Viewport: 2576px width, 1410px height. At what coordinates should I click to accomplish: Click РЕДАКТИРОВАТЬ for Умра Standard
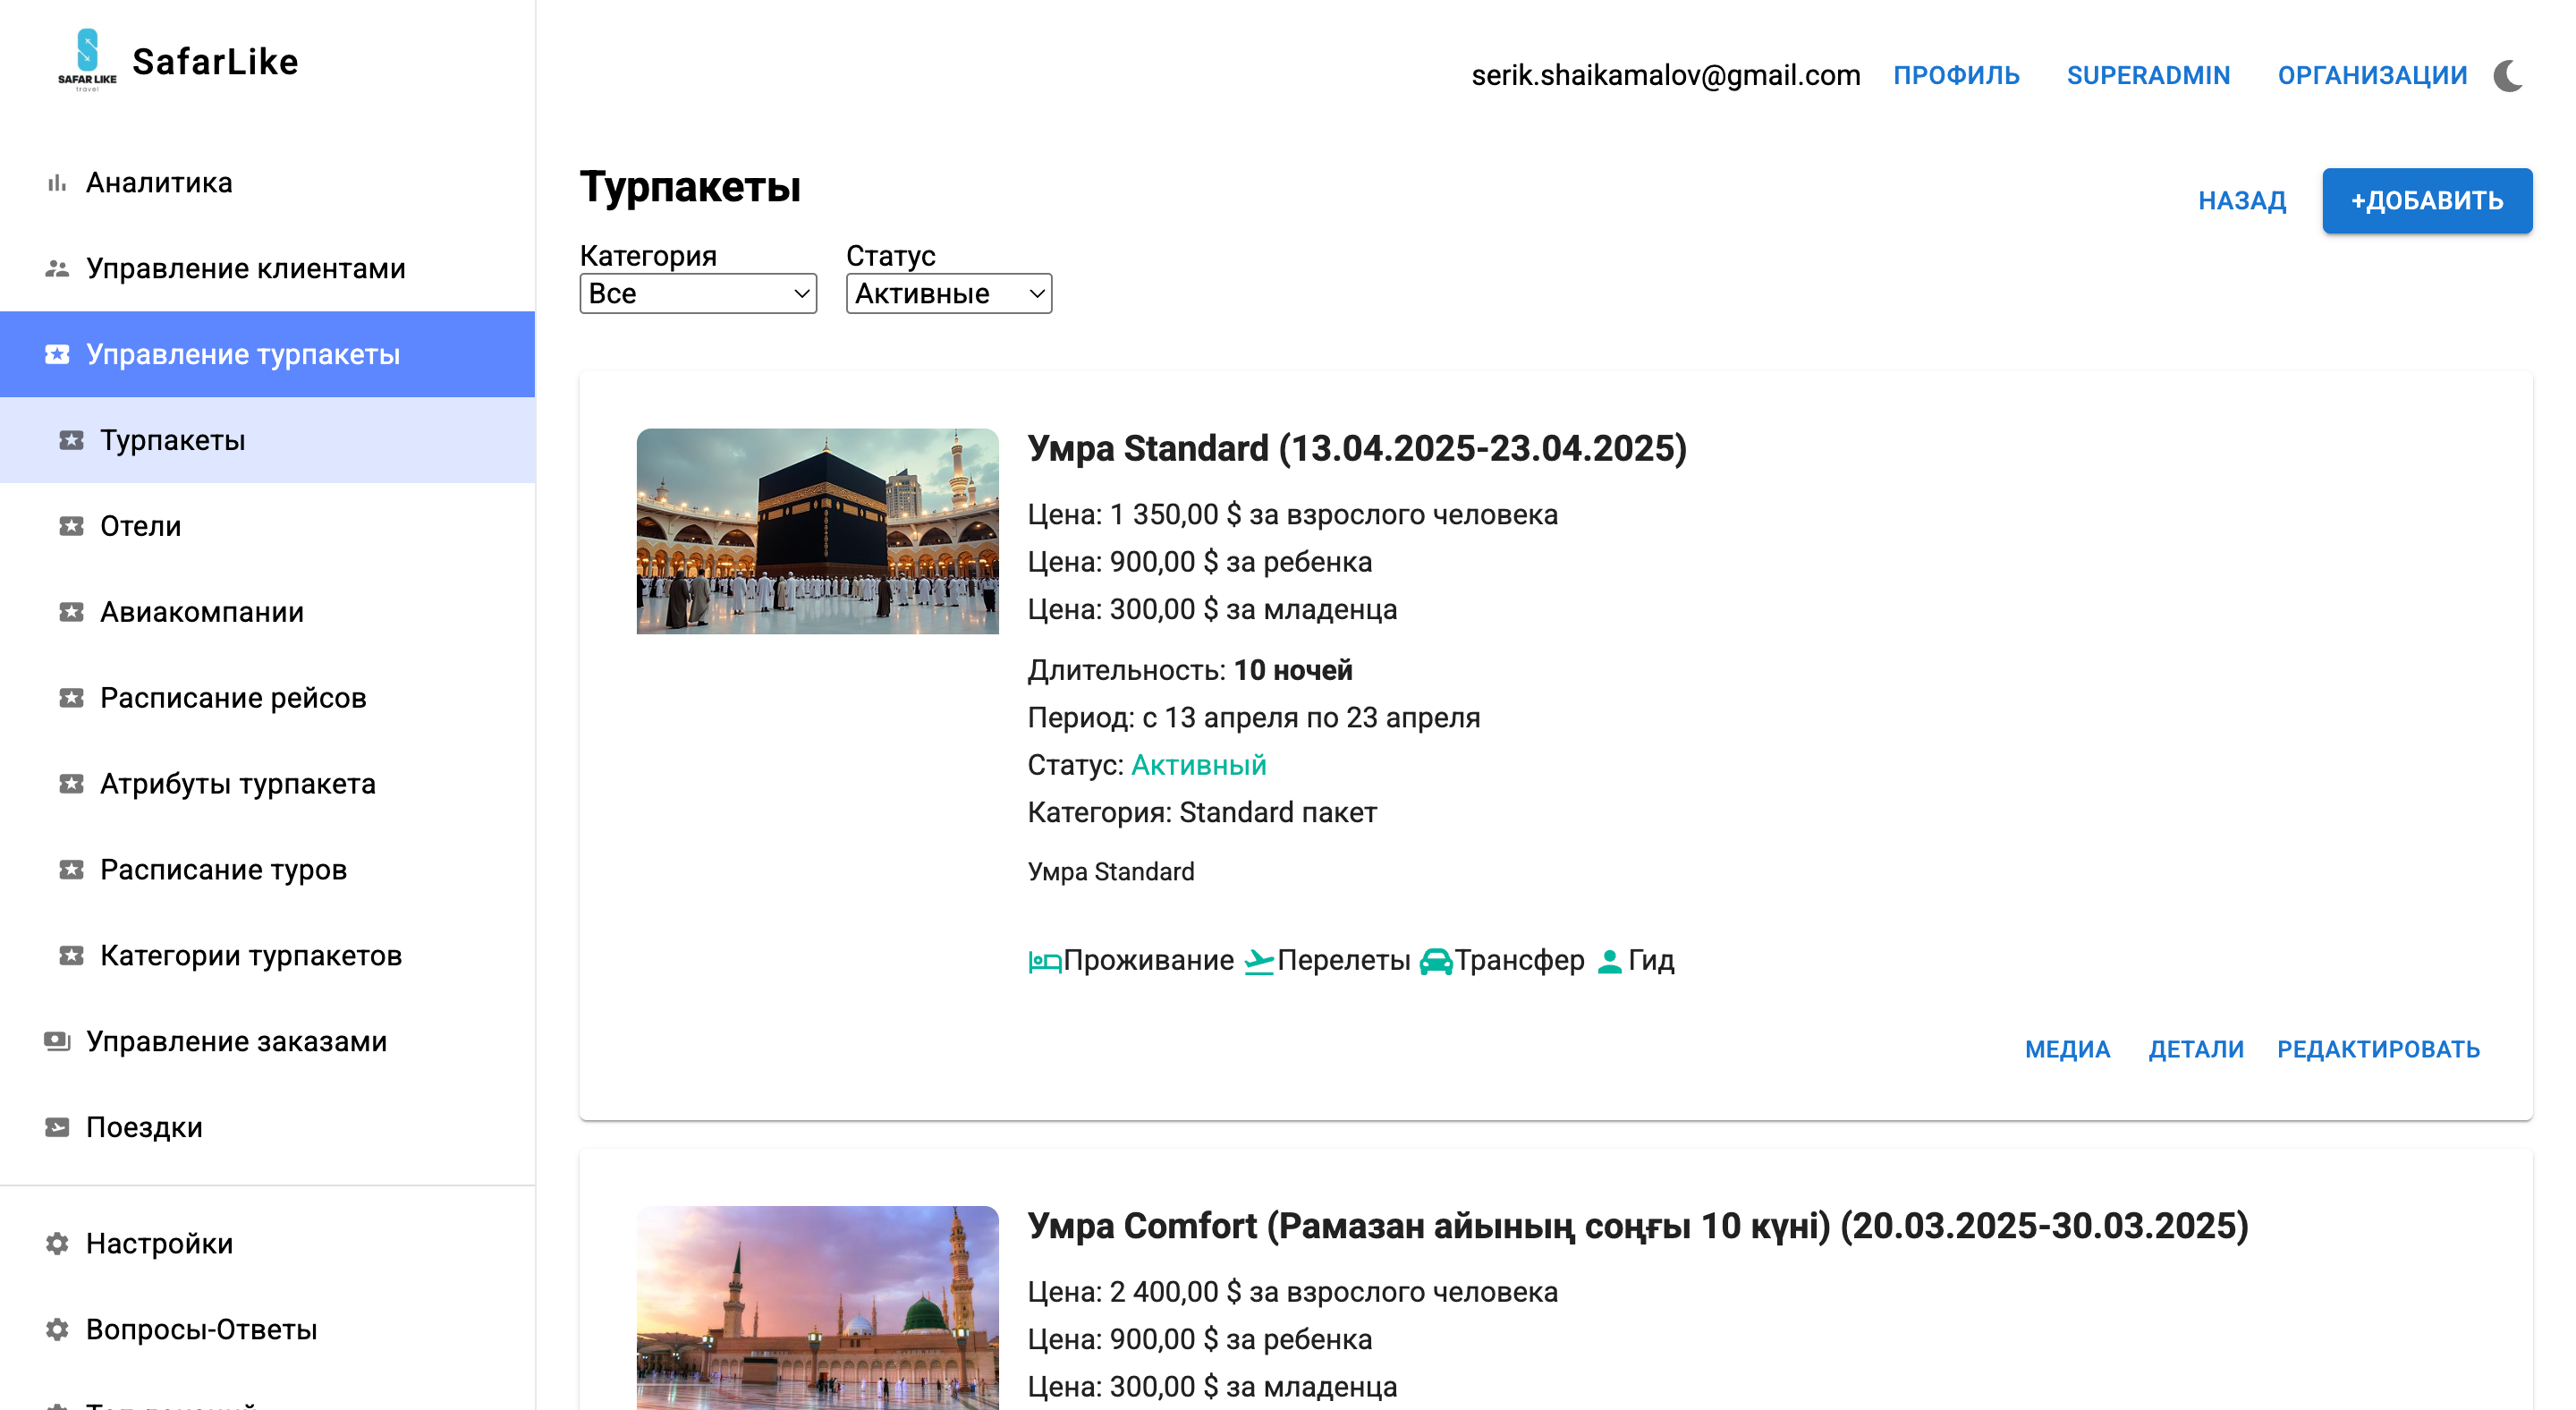2378,1050
